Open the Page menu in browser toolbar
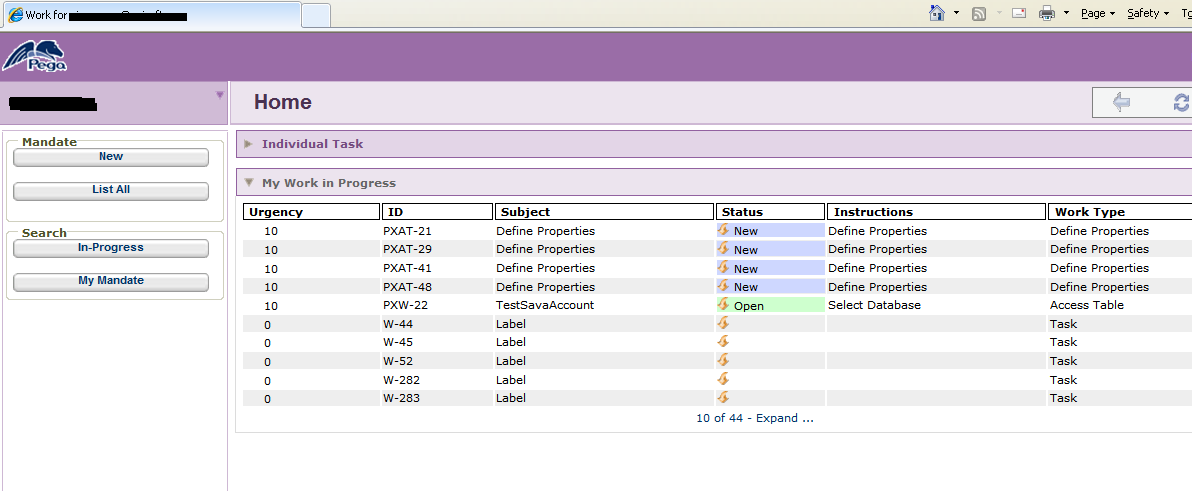The image size is (1192, 491). tap(1097, 13)
